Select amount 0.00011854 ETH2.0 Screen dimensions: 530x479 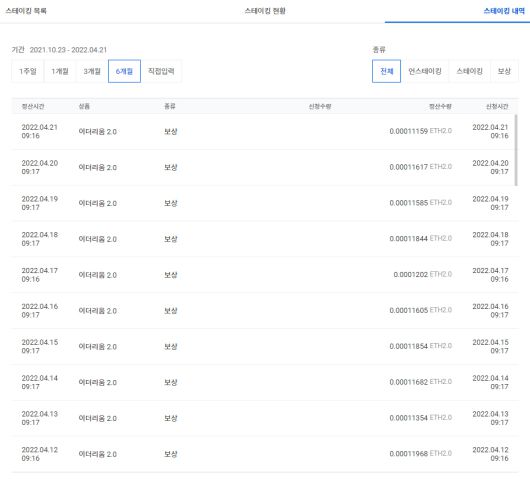click(x=420, y=346)
